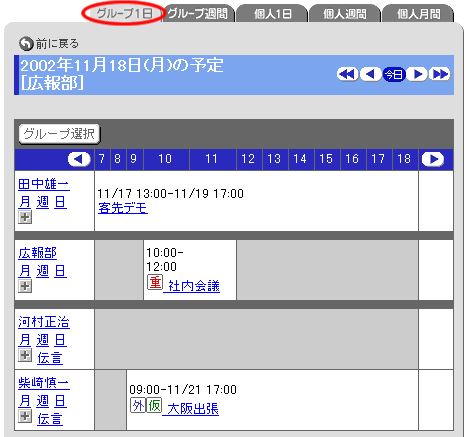Viewport: 467px width, 437px height.
Task: Jump back with the double-left arrow button
Action: click(347, 74)
